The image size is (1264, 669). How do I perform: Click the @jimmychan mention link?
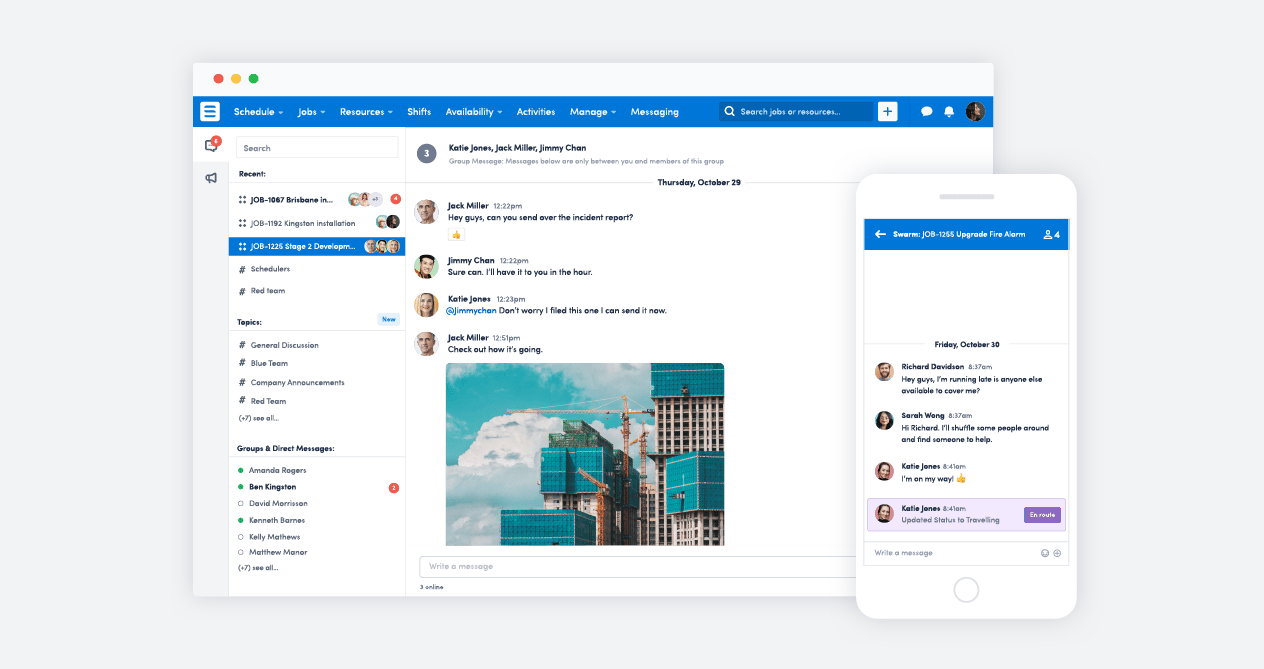coord(470,310)
